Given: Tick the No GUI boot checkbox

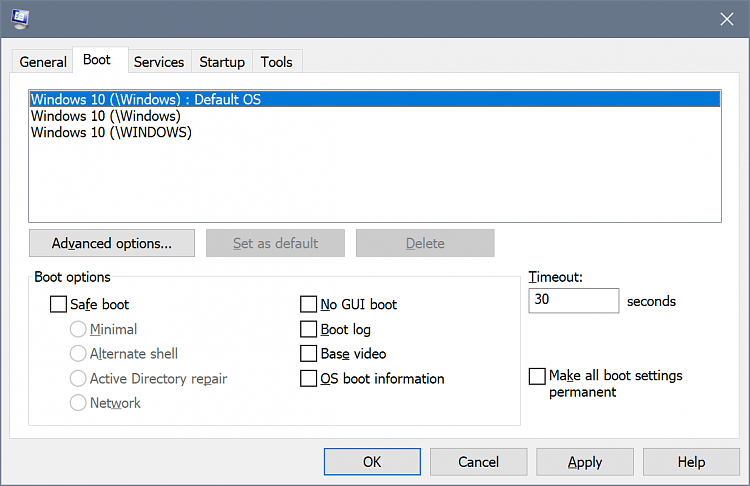Looking at the screenshot, I should (x=308, y=304).
